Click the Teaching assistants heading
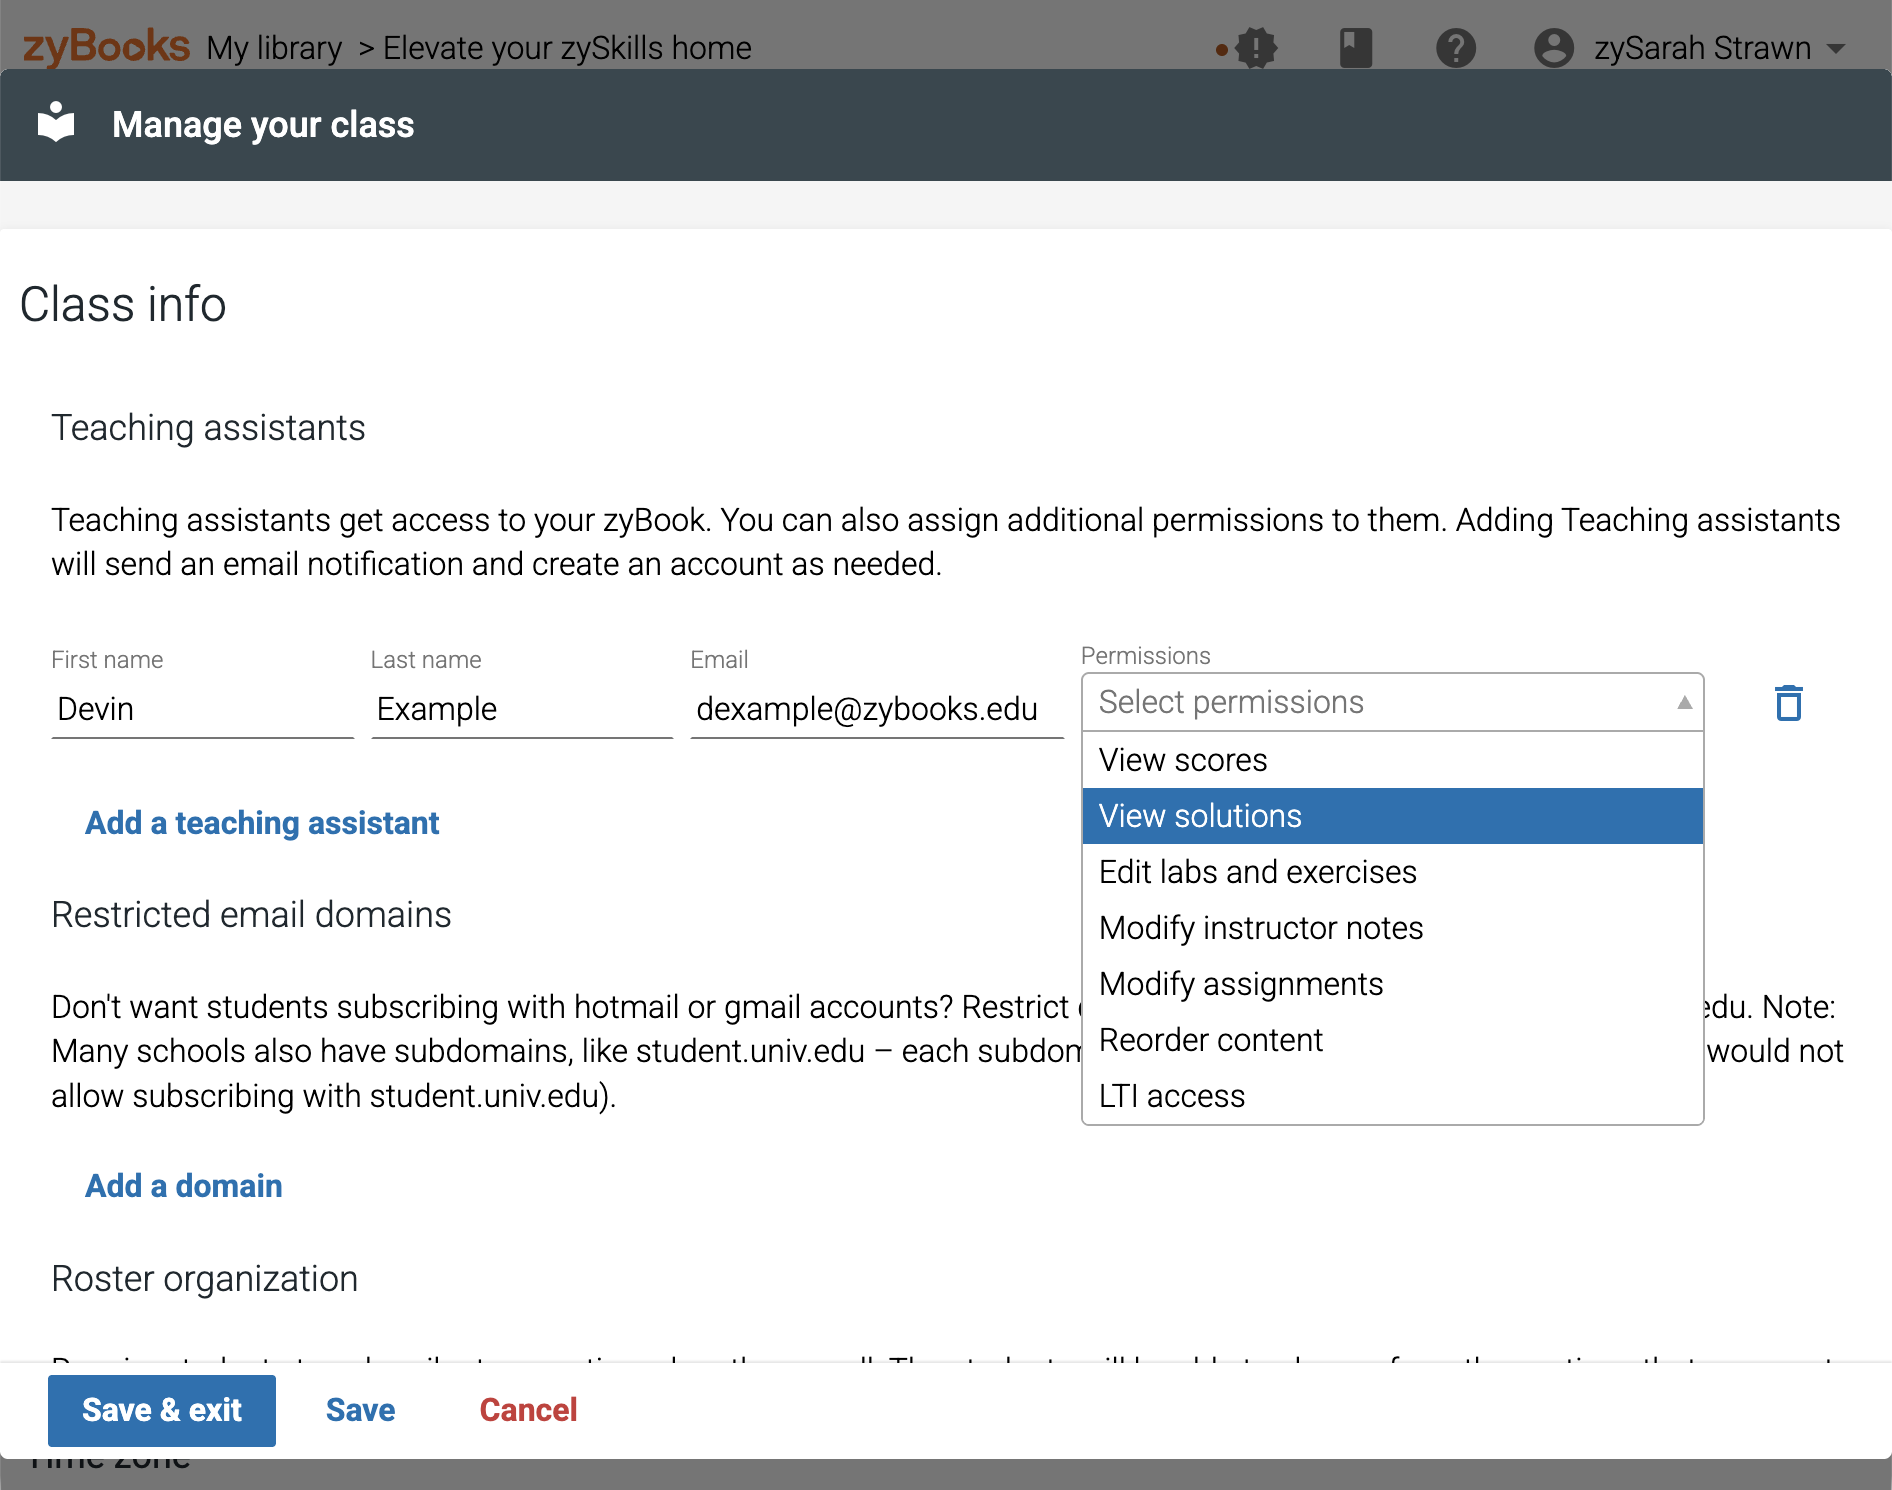 (x=208, y=427)
